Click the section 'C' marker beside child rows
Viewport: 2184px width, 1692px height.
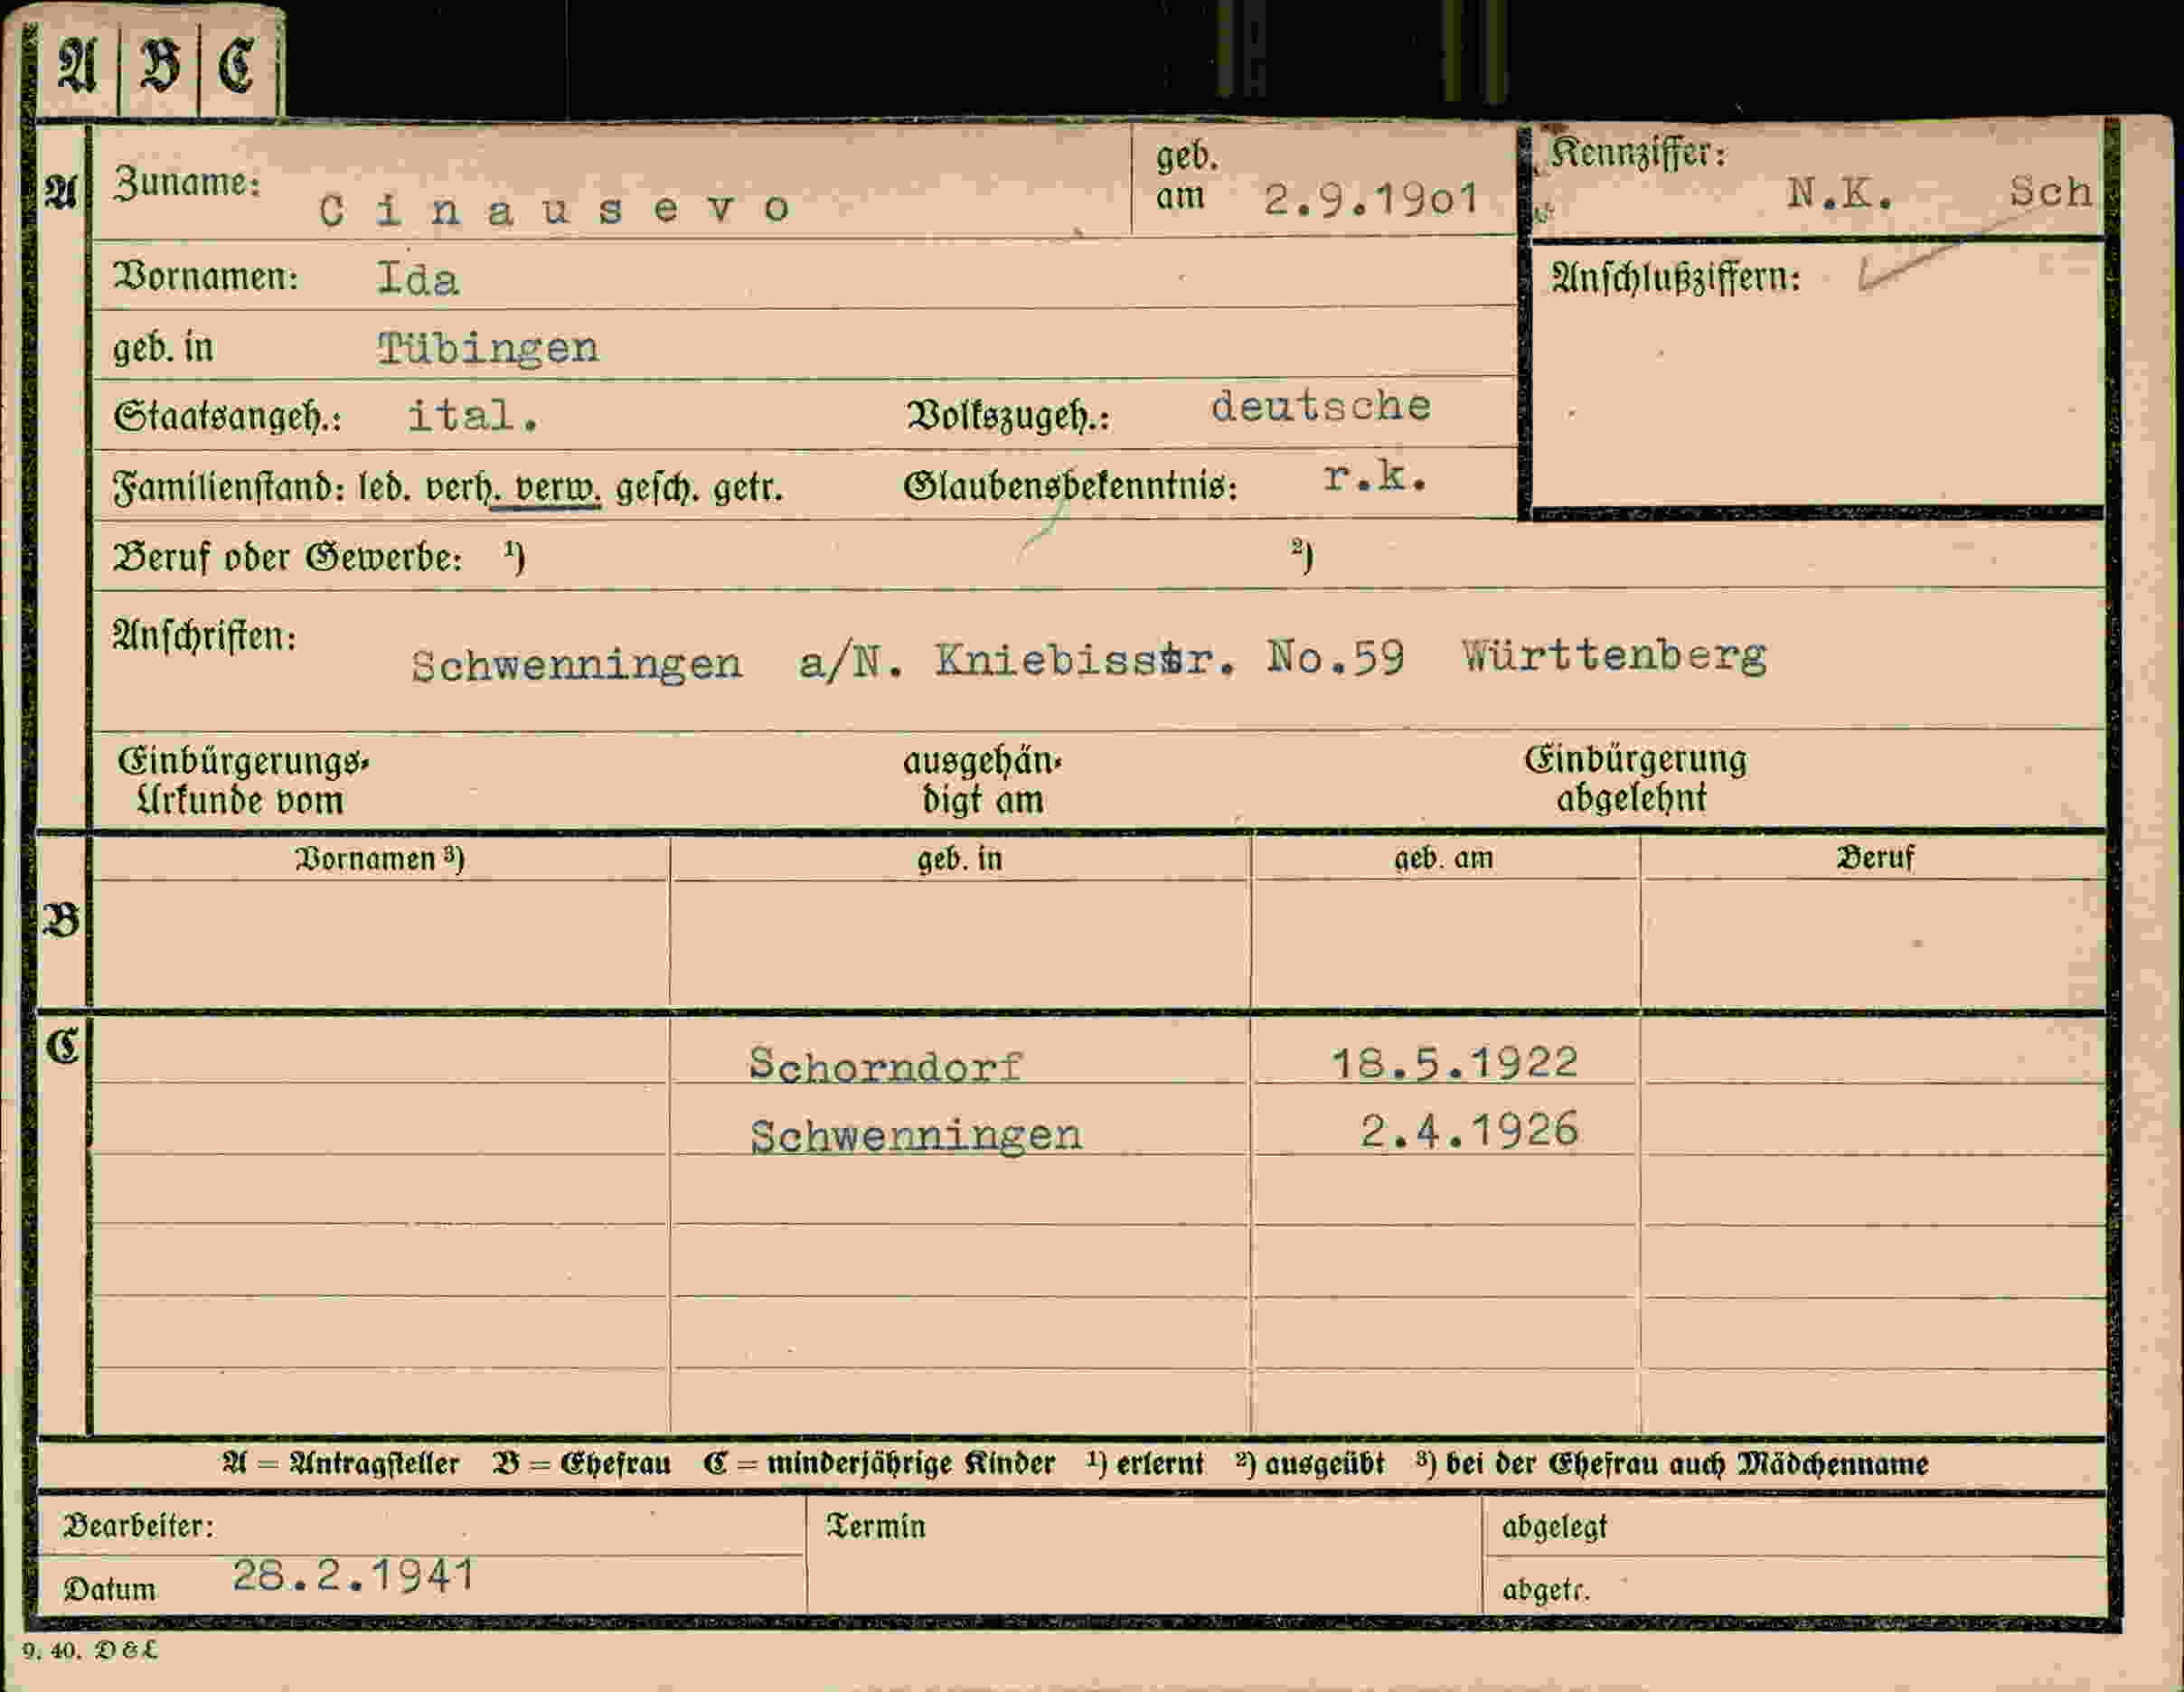pyautogui.click(x=62, y=1048)
